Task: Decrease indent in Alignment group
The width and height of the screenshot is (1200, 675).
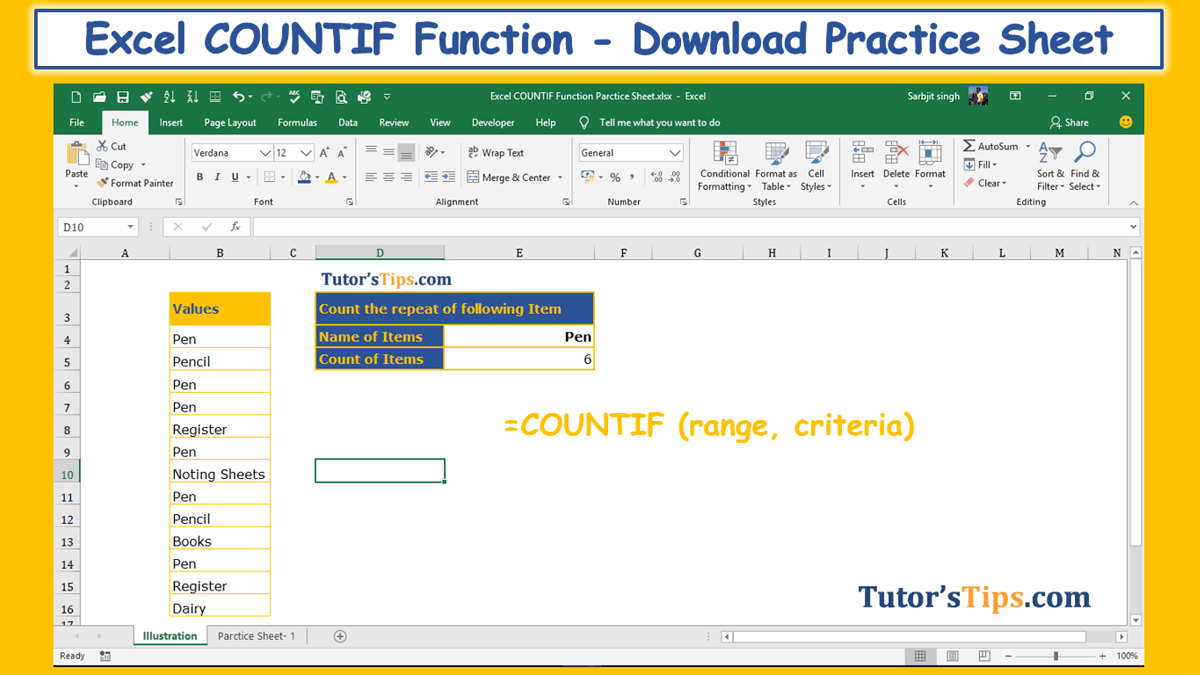Action: pyautogui.click(x=431, y=177)
